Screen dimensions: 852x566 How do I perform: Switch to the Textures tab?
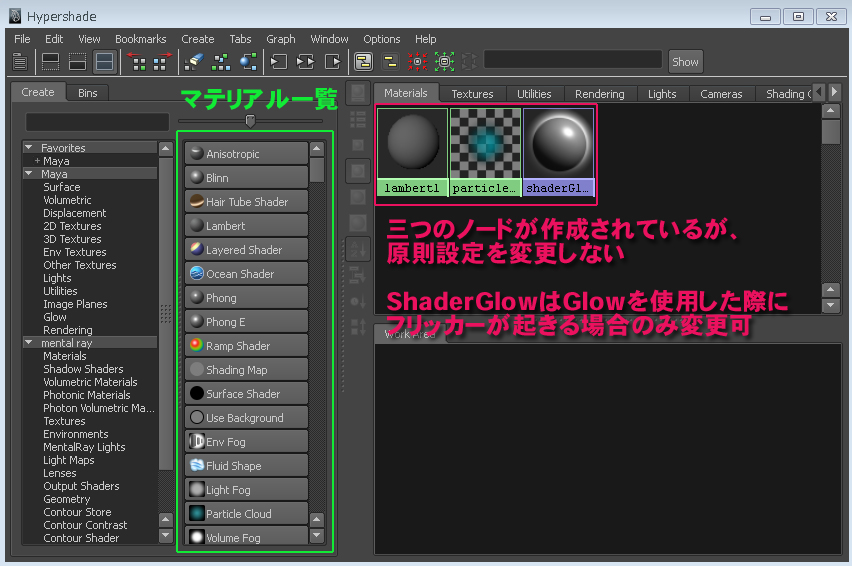472,94
